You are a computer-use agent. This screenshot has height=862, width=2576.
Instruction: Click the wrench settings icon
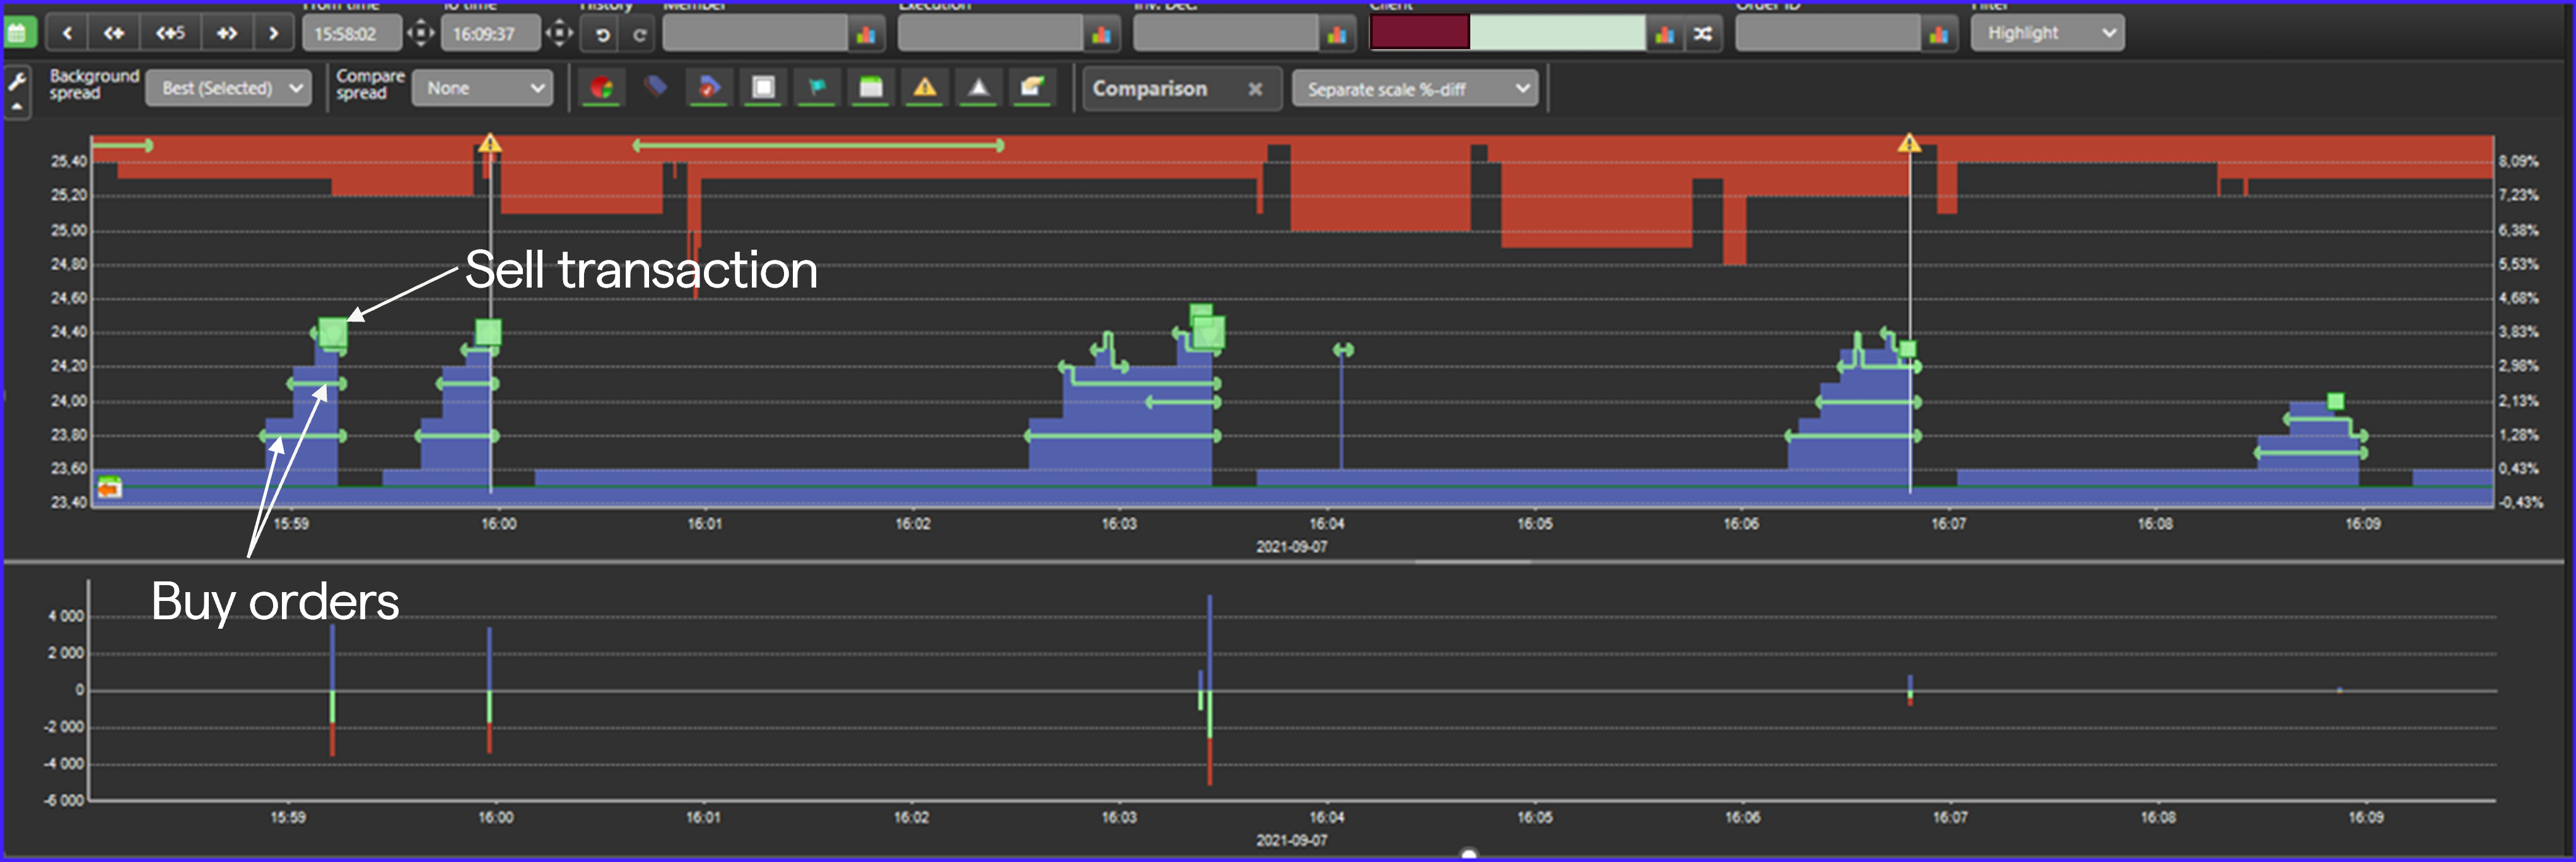(17, 82)
